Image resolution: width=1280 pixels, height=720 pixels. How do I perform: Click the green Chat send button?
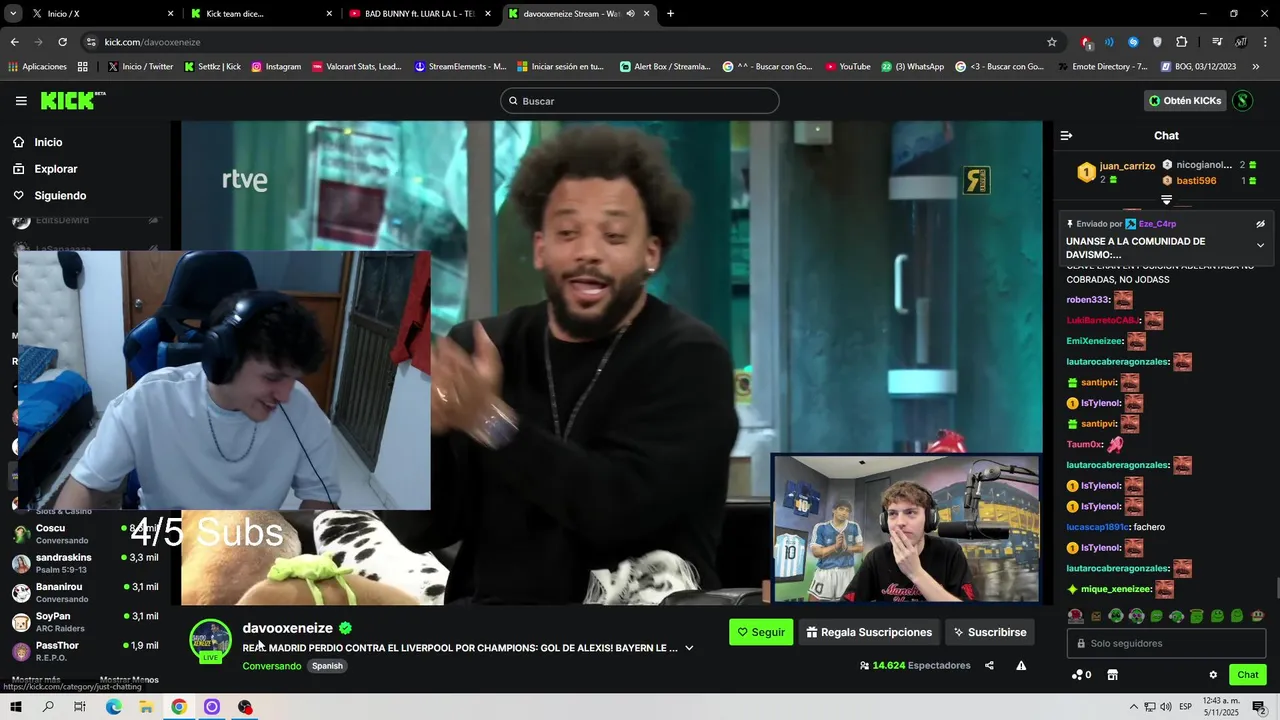[x=1248, y=675]
